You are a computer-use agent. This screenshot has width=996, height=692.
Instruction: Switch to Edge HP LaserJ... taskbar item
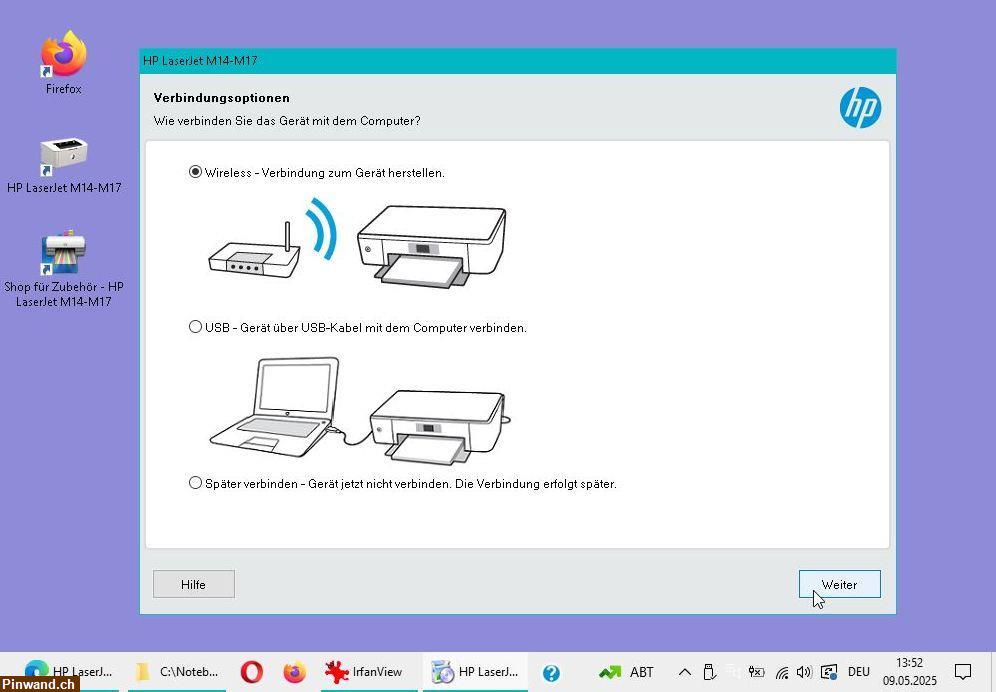(x=70, y=672)
